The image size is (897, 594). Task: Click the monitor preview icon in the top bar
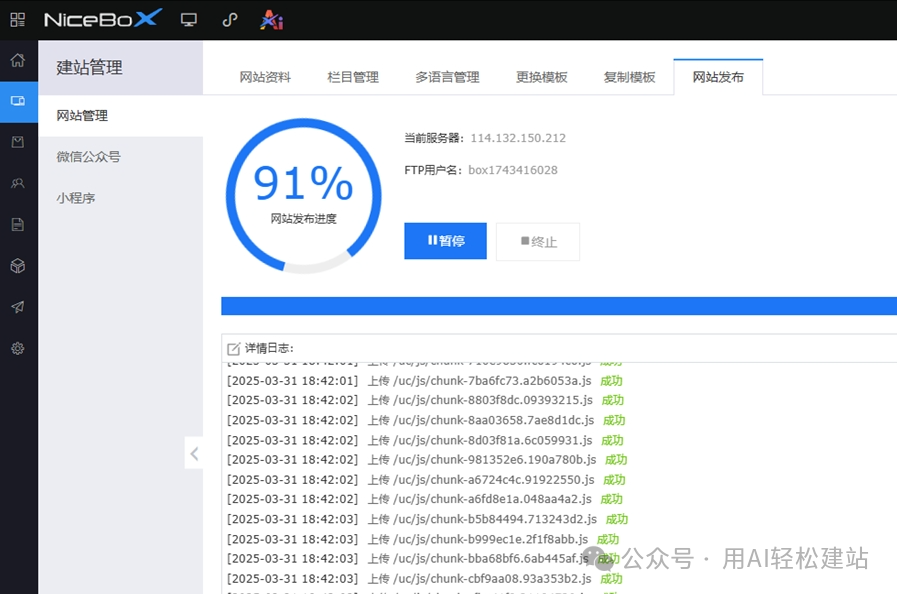(x=189, y=19)
